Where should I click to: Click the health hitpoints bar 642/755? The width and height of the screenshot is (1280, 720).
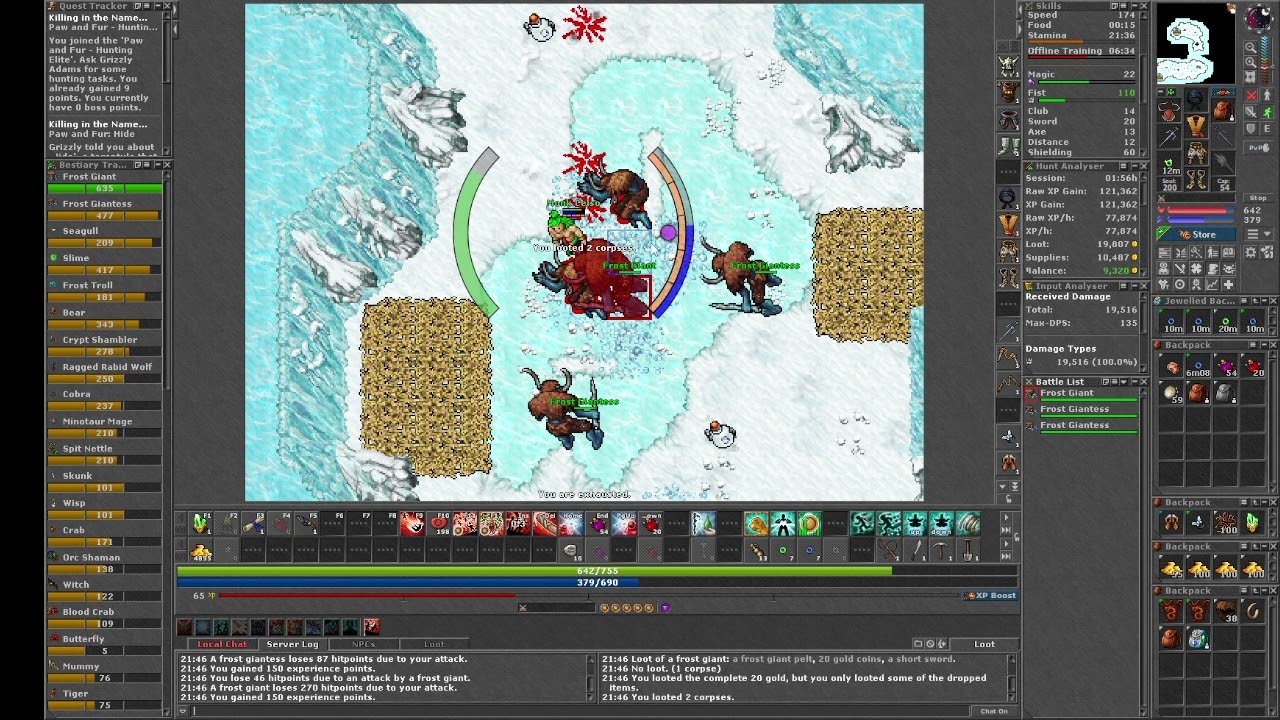click(598, 570)
